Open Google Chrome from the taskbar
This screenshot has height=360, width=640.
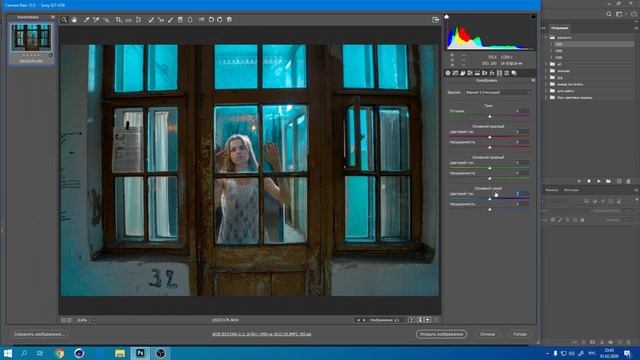60,353
